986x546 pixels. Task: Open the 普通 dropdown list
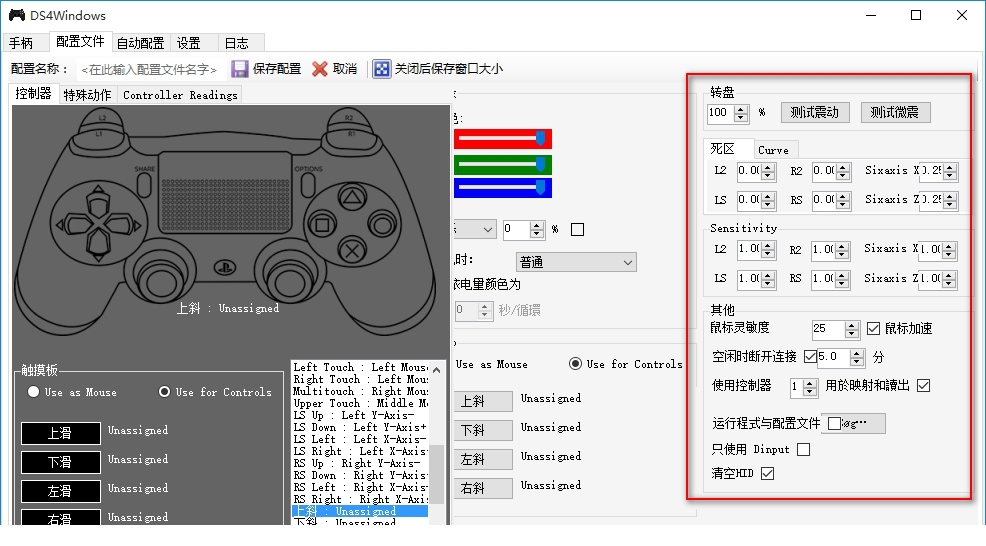(576, 262)
